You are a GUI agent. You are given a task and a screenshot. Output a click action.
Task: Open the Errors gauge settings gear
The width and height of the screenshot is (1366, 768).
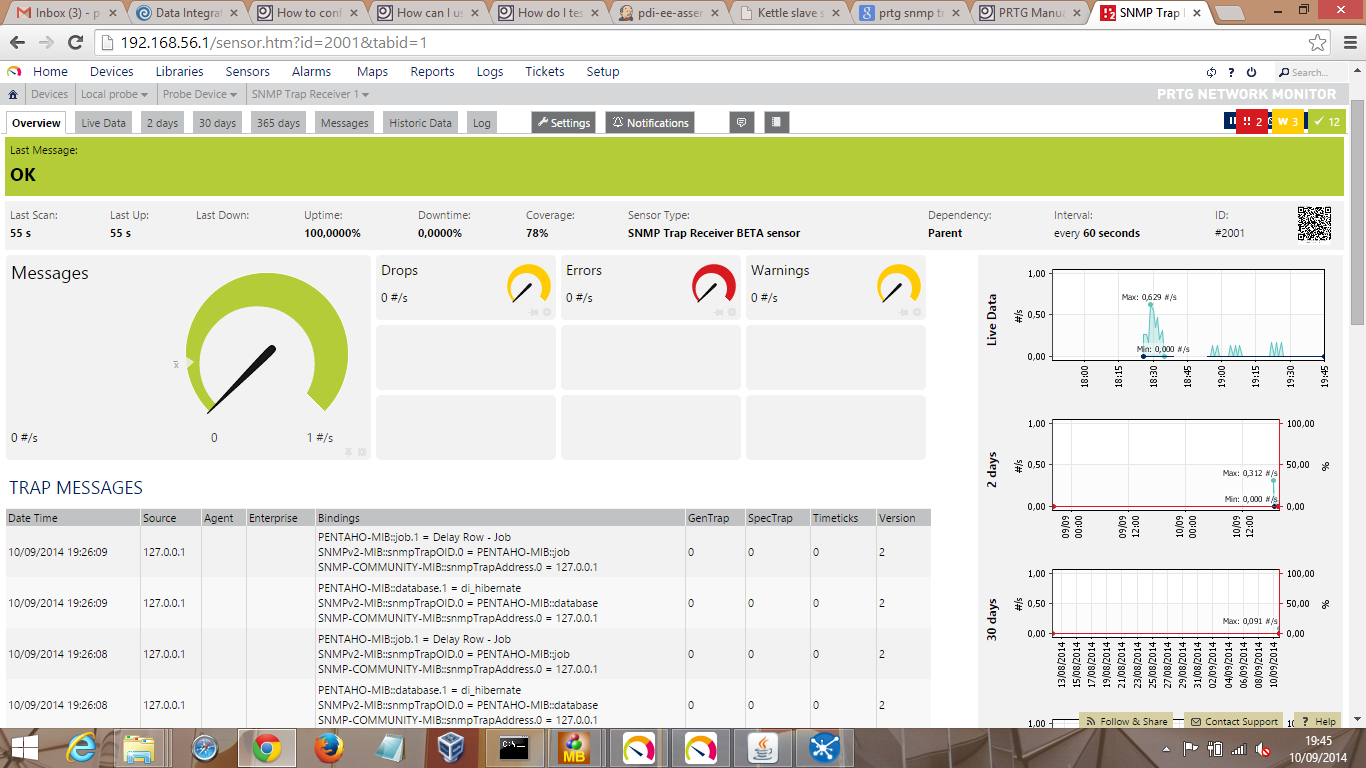point(732,312)
